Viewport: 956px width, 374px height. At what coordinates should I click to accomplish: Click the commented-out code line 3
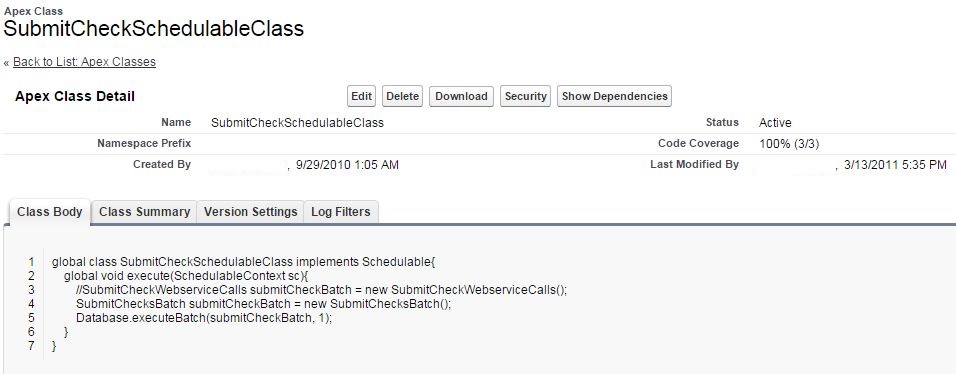(321, 290)
